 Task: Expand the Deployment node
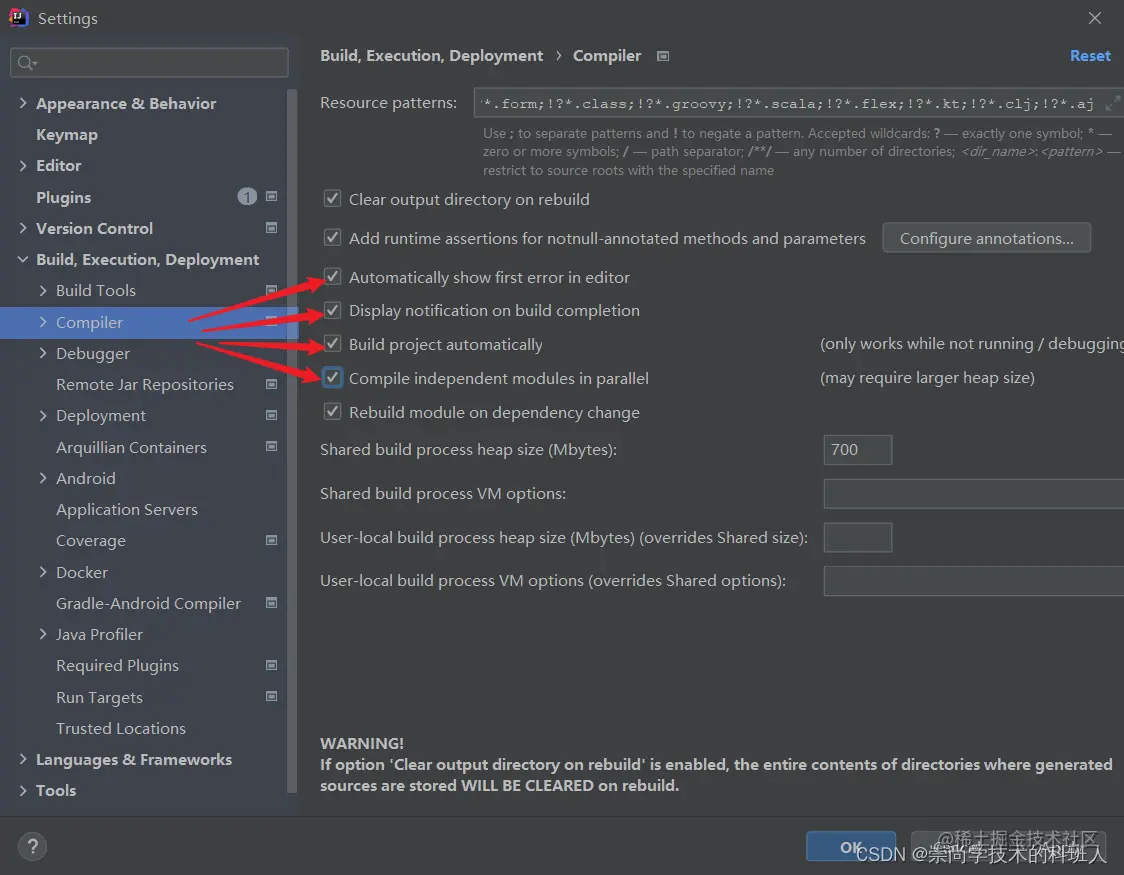click(43, 416)
